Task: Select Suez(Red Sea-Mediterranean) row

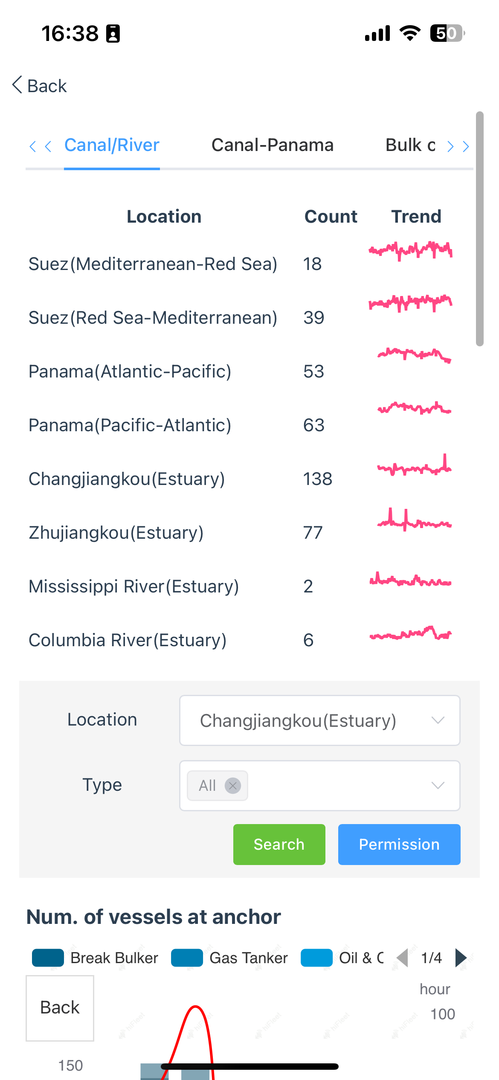Action: (x=241, y=318)
